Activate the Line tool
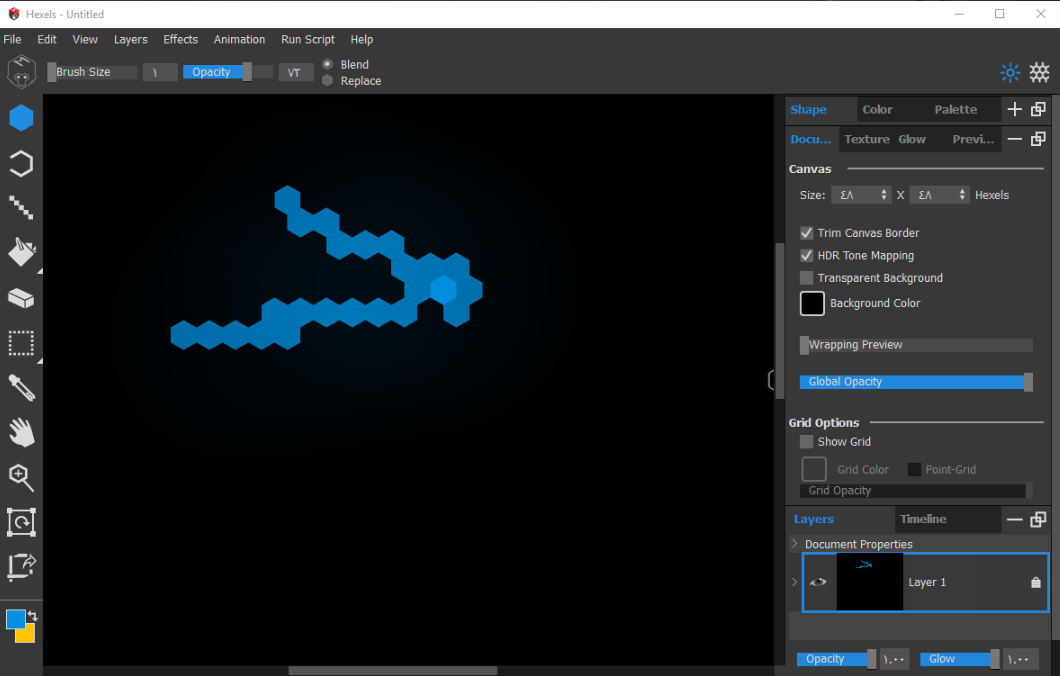1060x676 pixels. tap(21, 208)
